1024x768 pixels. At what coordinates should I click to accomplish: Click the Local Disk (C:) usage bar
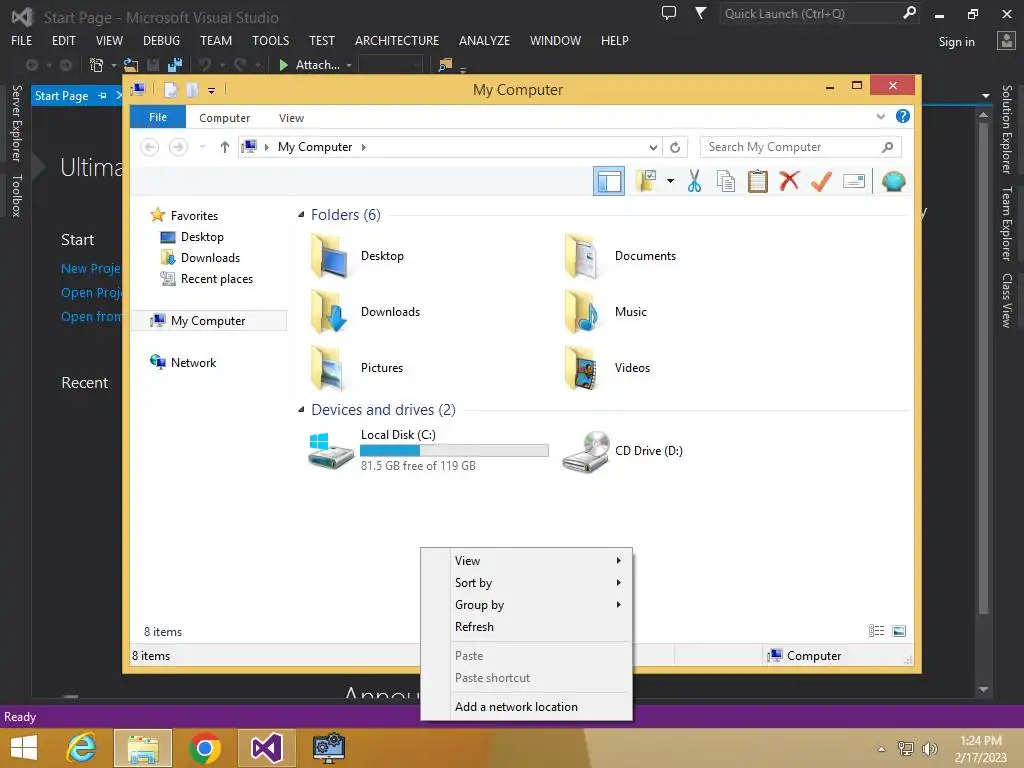click(x=454, y=450)
